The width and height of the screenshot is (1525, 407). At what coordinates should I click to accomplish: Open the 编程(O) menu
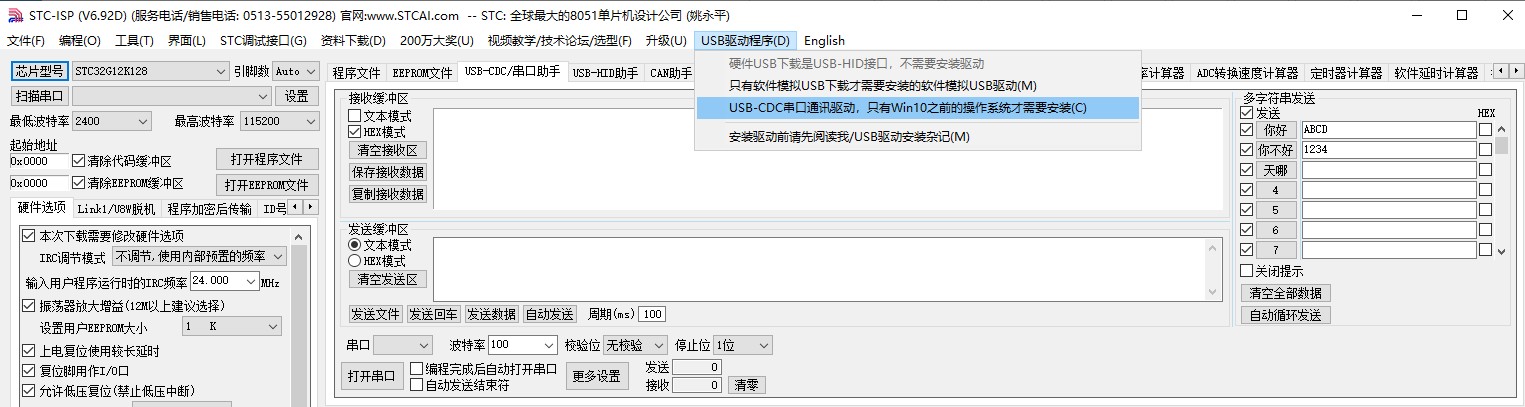click(x=80, y=41)
